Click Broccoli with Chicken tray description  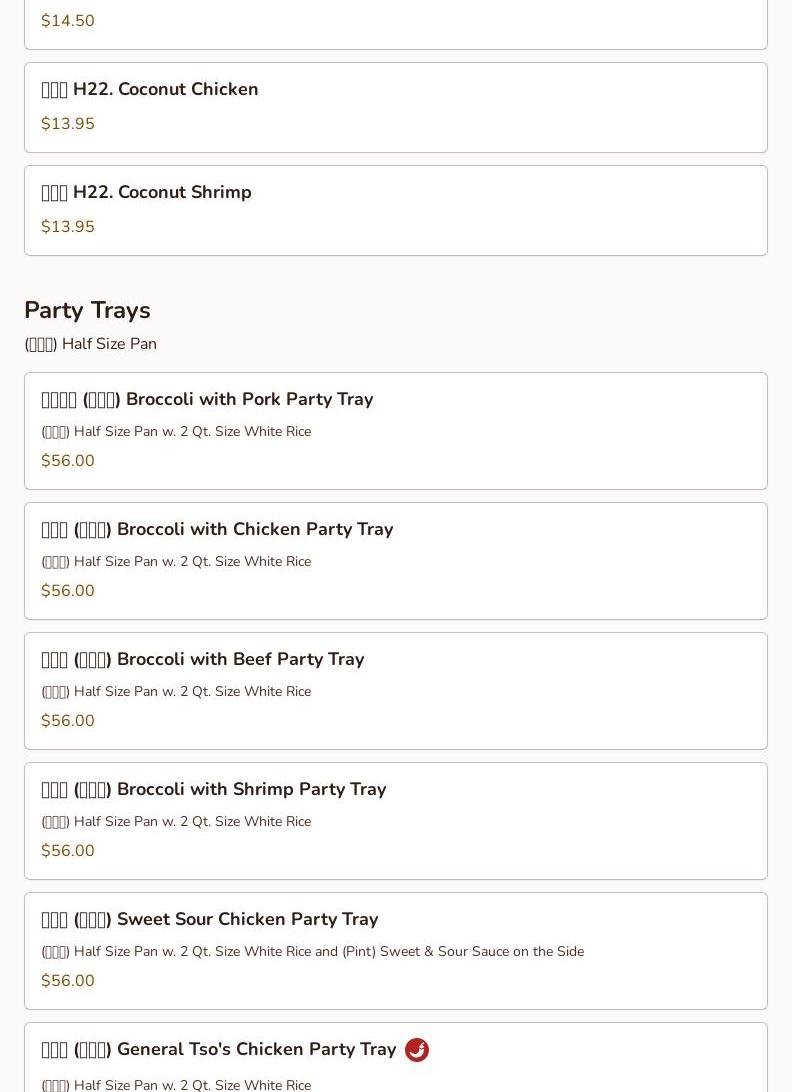[x=176, y=562]
